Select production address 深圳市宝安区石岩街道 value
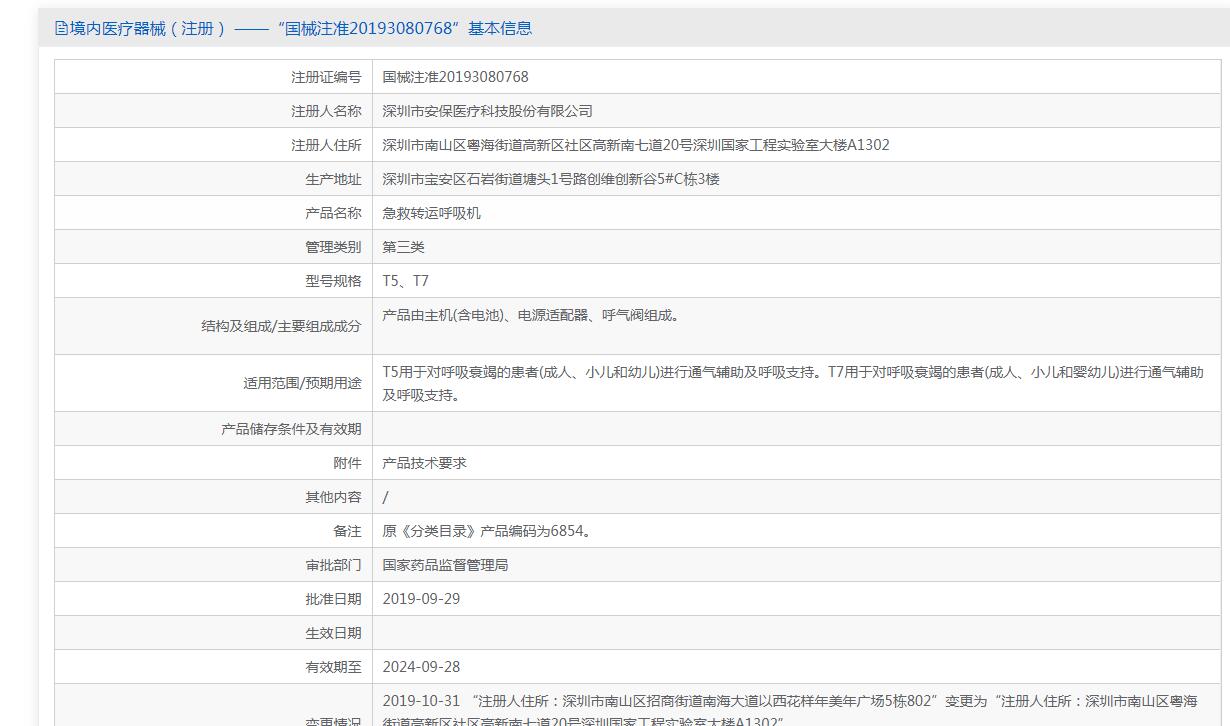Screen dimensions: 1230x726 coord(551,179)
